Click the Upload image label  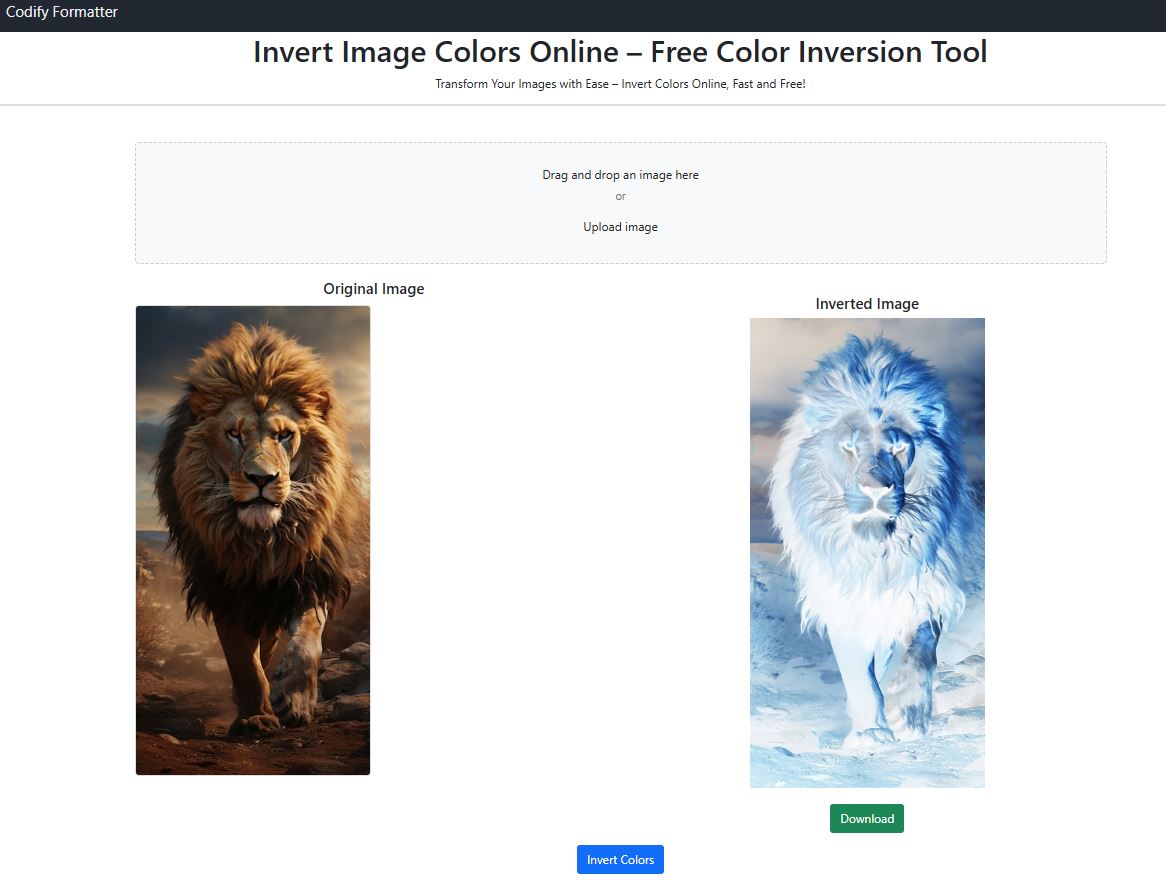(620, 227)
